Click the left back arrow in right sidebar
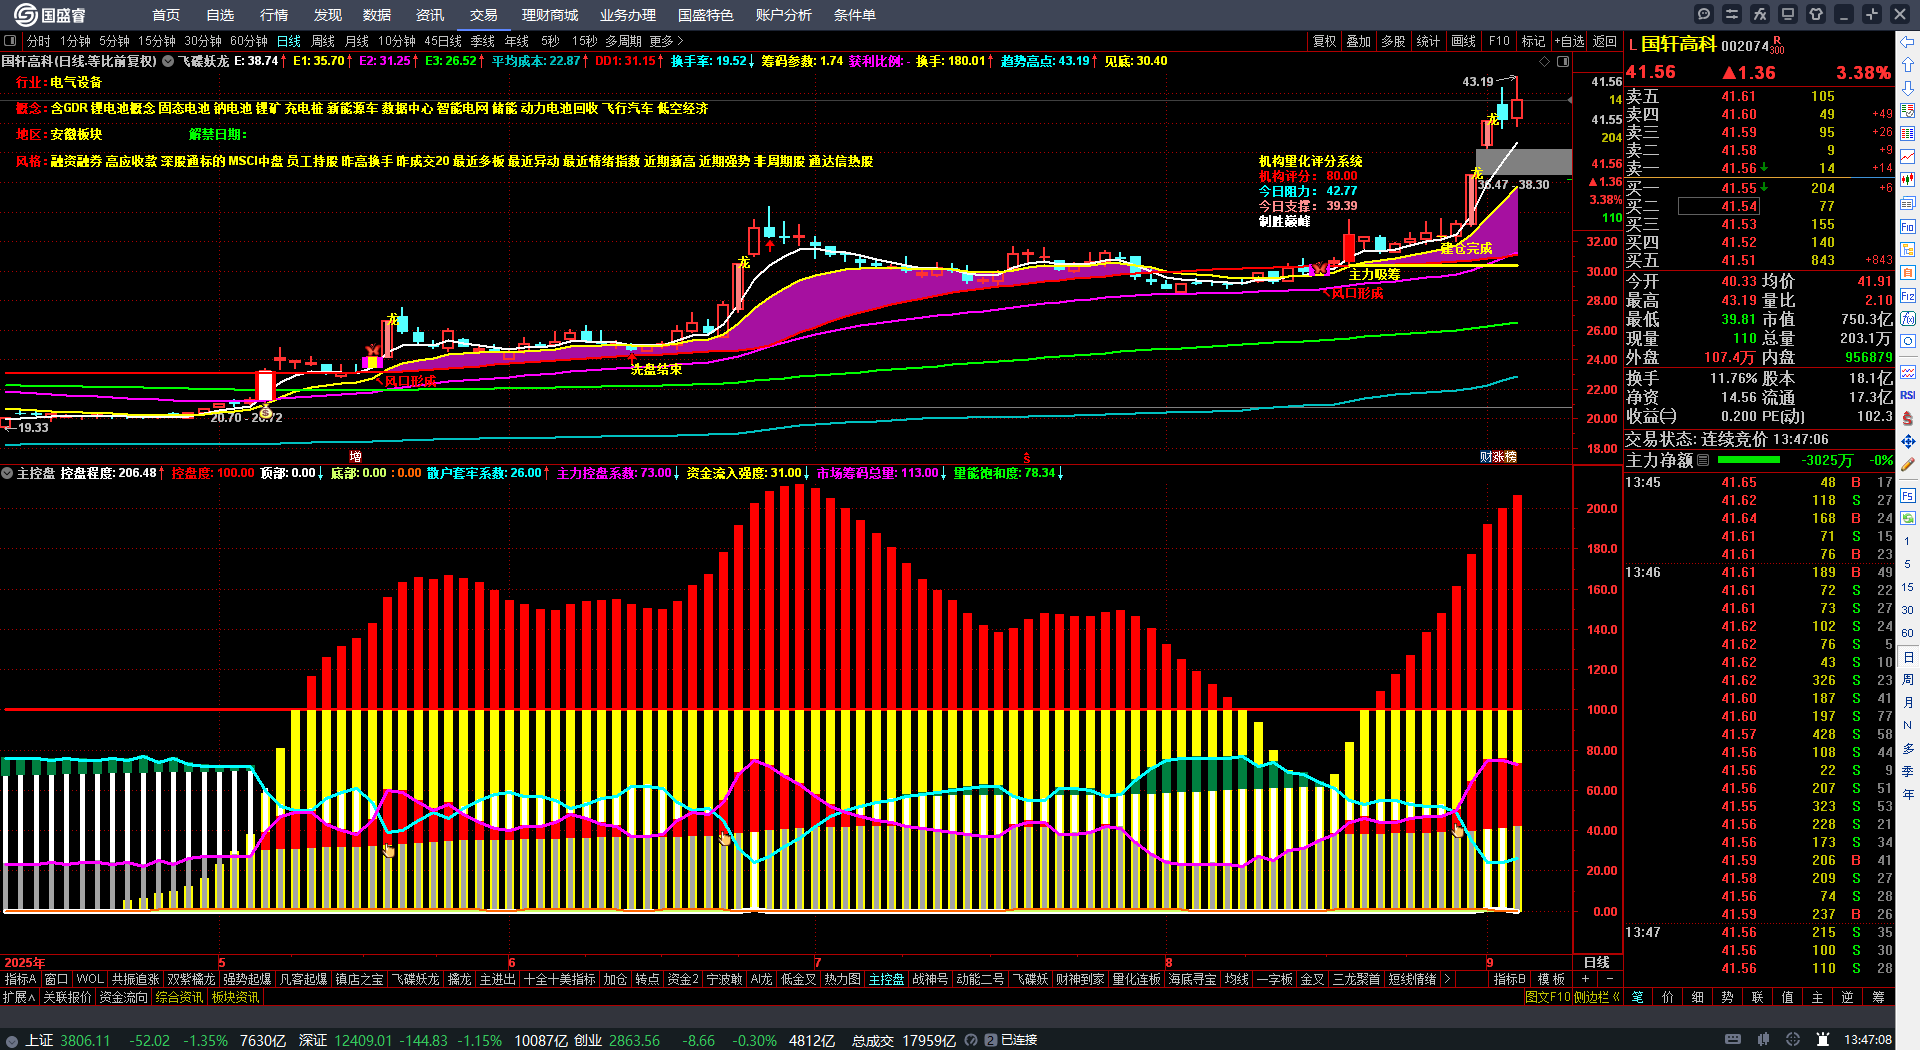This screenshot has width=1920, height=1050. pyautogui.click(x=1908, y=41)
